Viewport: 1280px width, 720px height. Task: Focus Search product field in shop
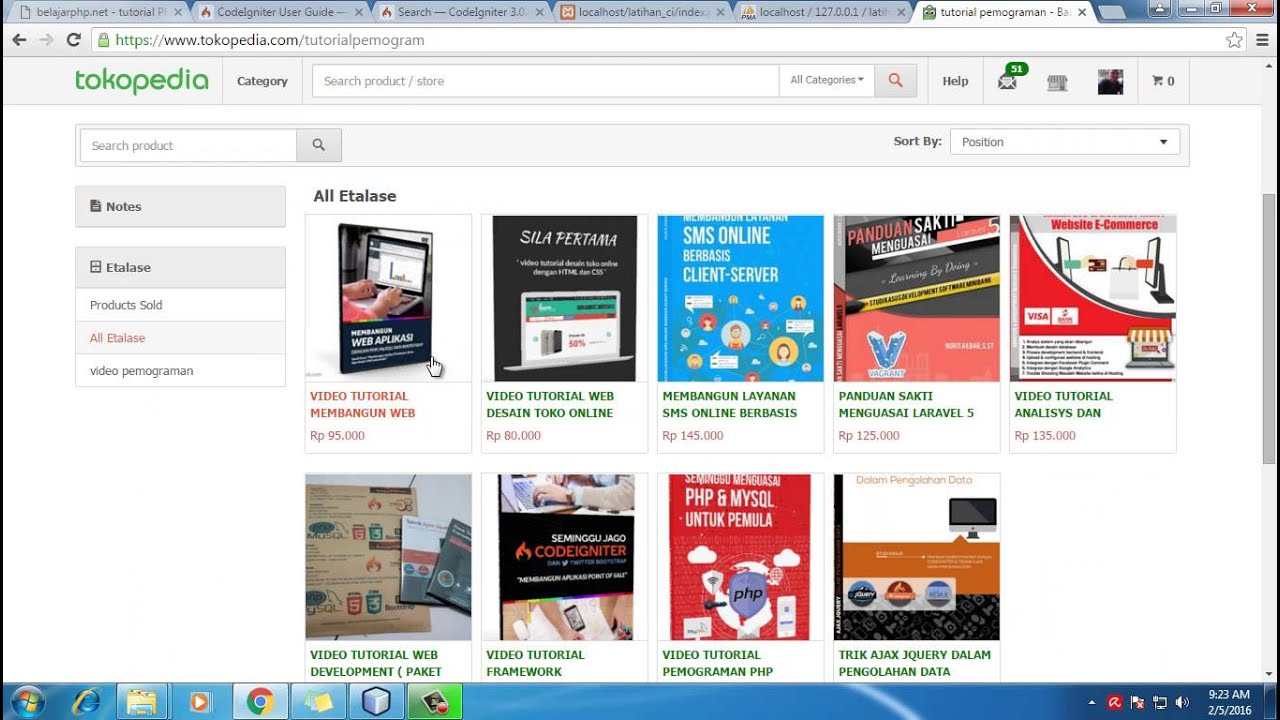(188, 145)
